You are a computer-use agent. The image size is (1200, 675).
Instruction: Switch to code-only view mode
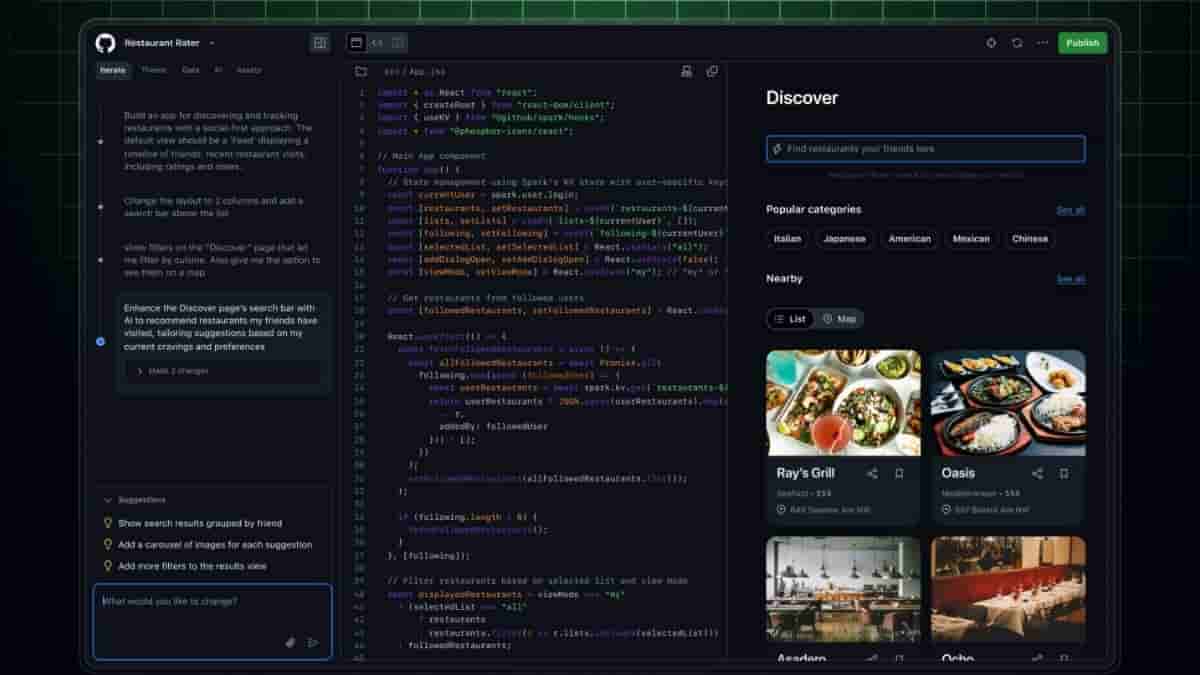pyautogui.click(x=377, y=43)
